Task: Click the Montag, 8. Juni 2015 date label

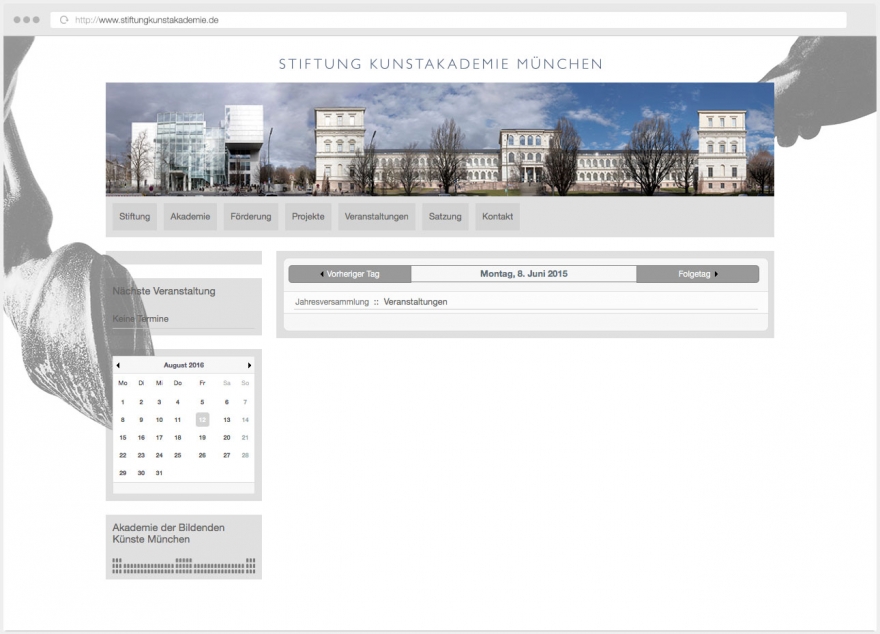Action: click(x=524, y=274)
